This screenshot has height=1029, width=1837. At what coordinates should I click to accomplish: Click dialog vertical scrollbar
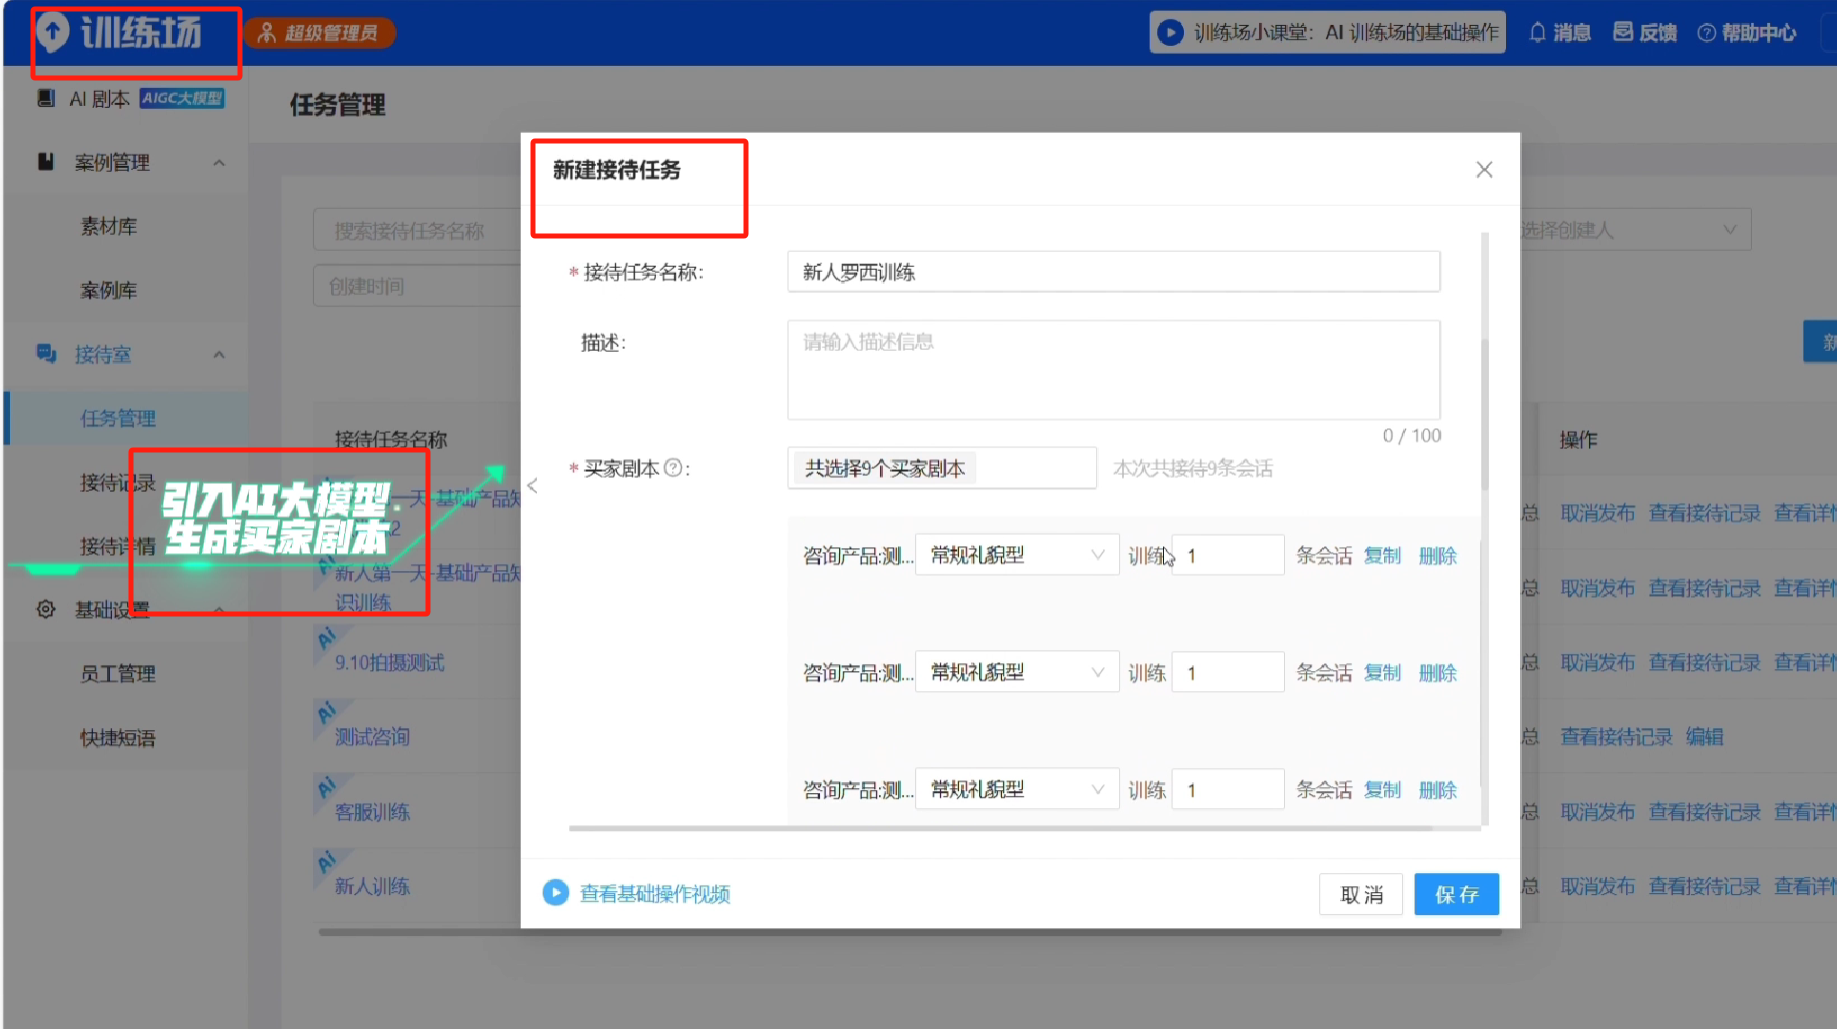coord(1485,413)
